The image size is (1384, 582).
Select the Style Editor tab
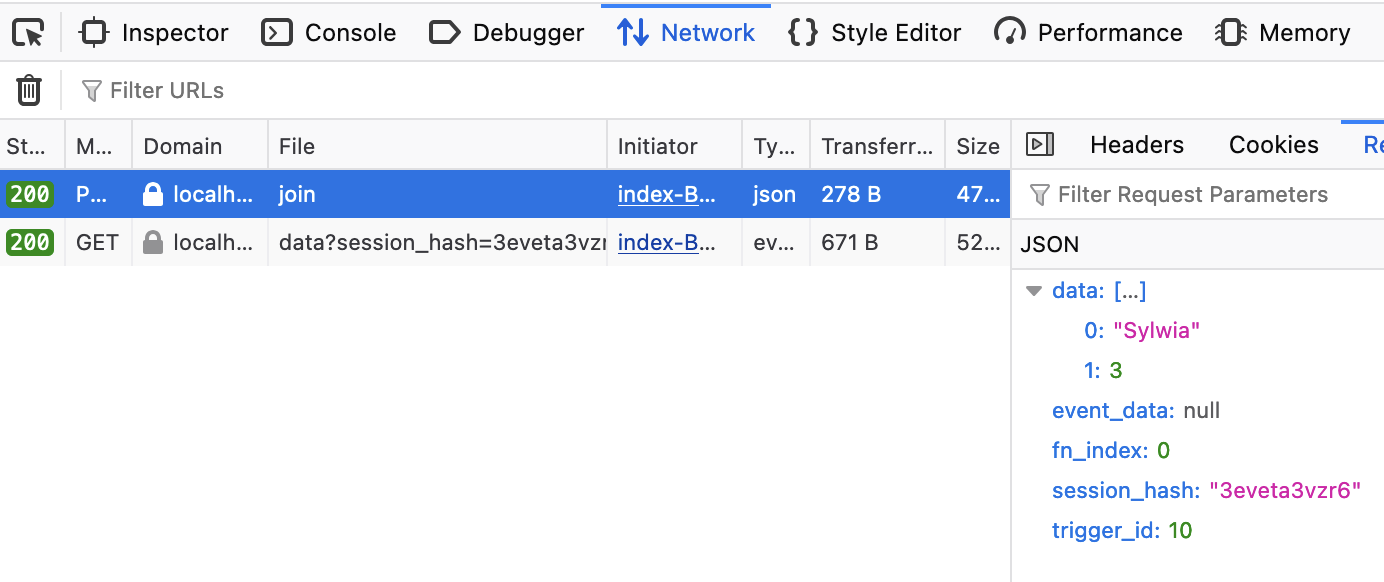(x=875, y=33)
